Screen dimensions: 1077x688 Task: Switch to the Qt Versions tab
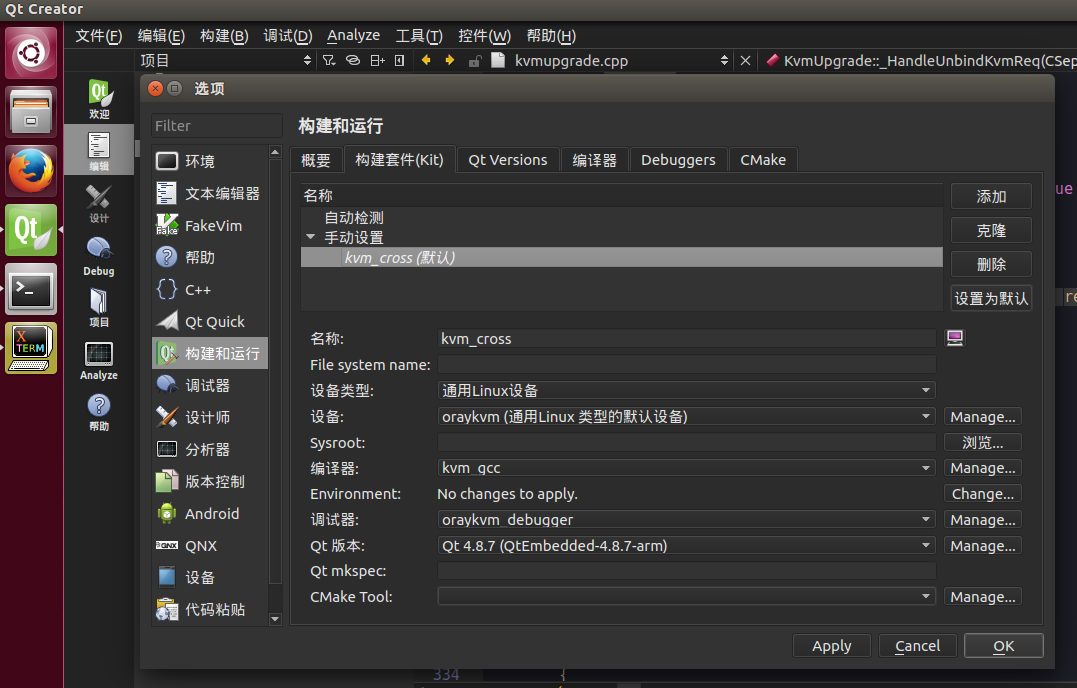[508, 160]
